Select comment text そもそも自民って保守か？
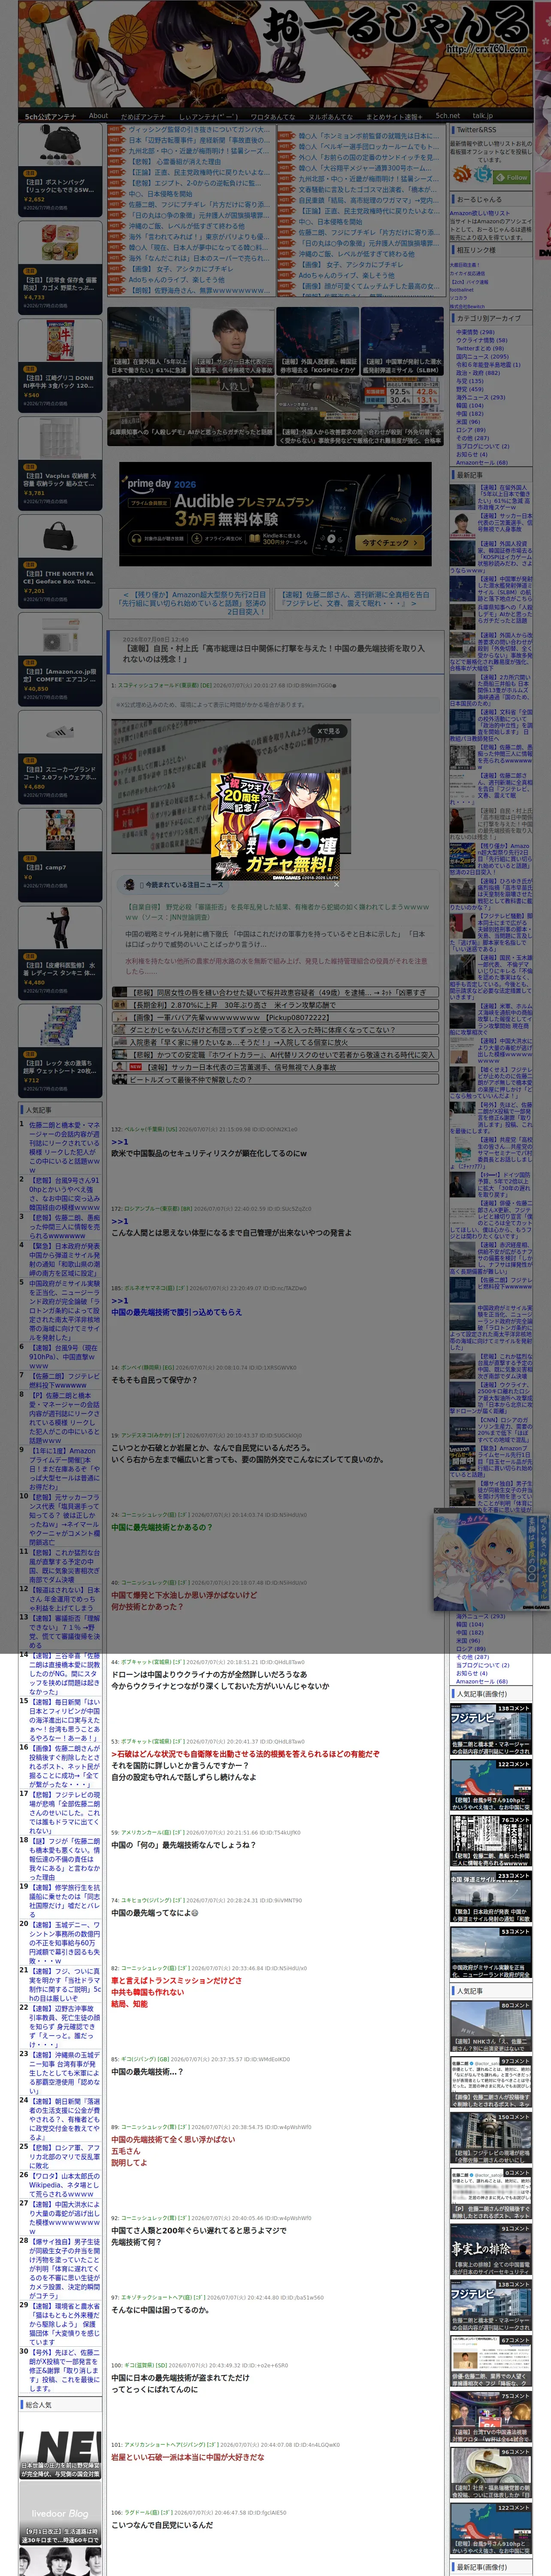The width and height of the screenshot is (551, 2576). pos(154,1379)
